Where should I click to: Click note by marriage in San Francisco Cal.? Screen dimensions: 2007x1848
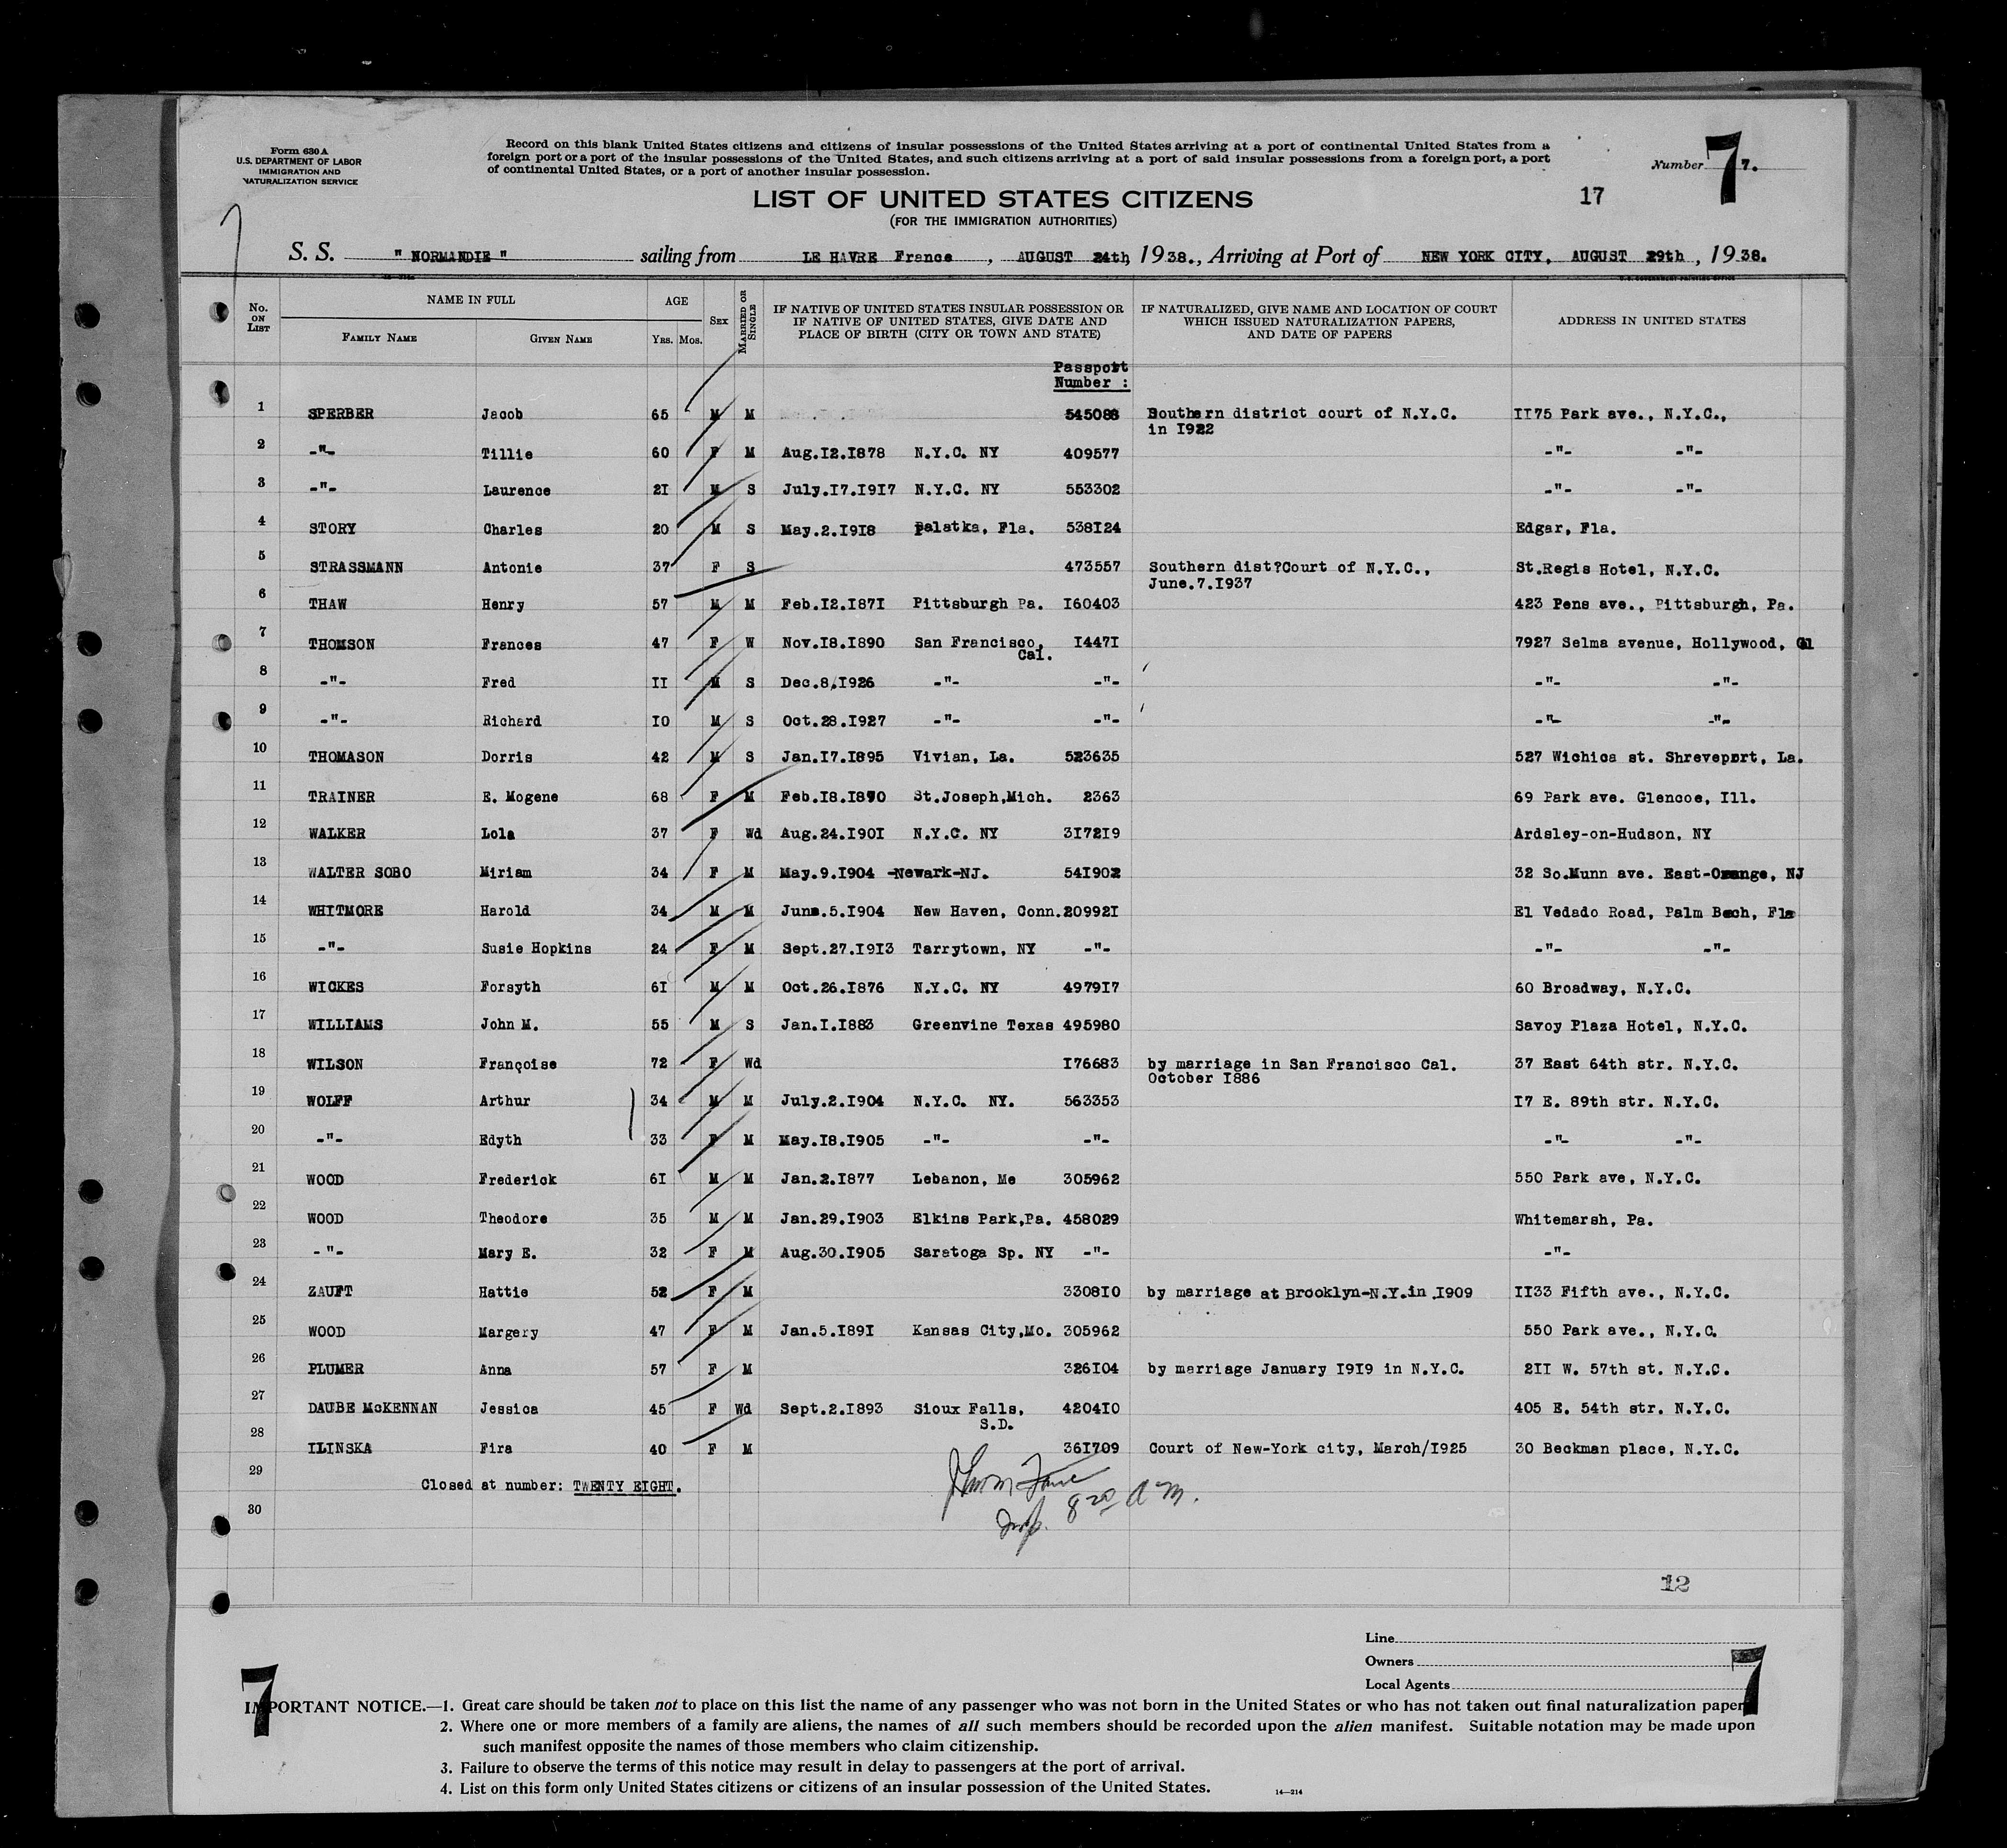click(x=1300, y=1065)
